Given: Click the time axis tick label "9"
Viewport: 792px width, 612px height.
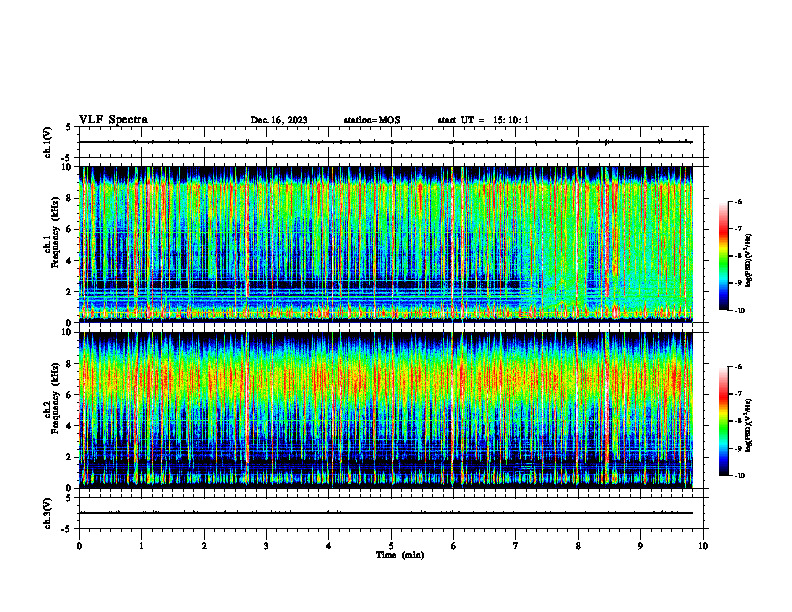Looking at the screenshot, I should 640,546.
